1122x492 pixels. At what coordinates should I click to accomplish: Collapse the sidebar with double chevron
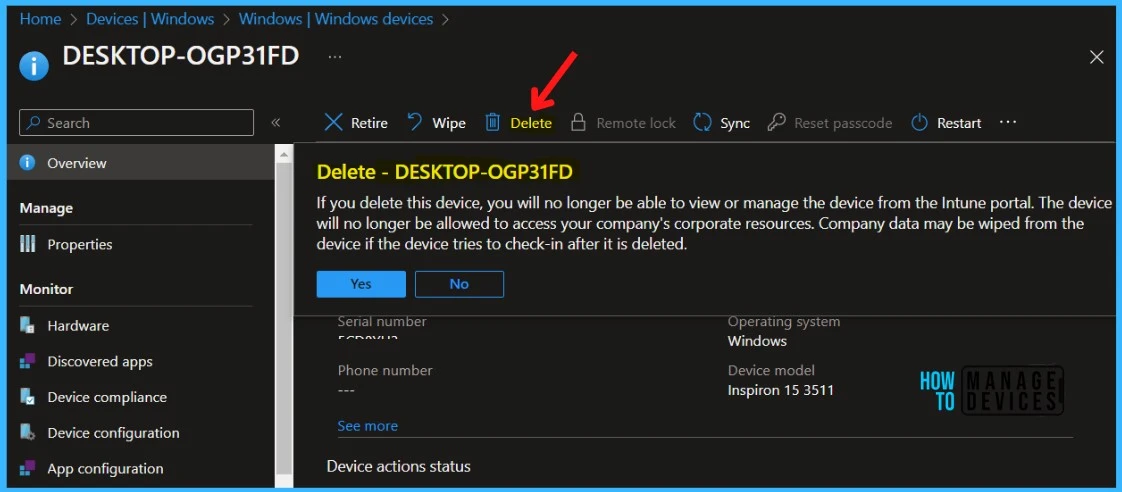point(275,123)
